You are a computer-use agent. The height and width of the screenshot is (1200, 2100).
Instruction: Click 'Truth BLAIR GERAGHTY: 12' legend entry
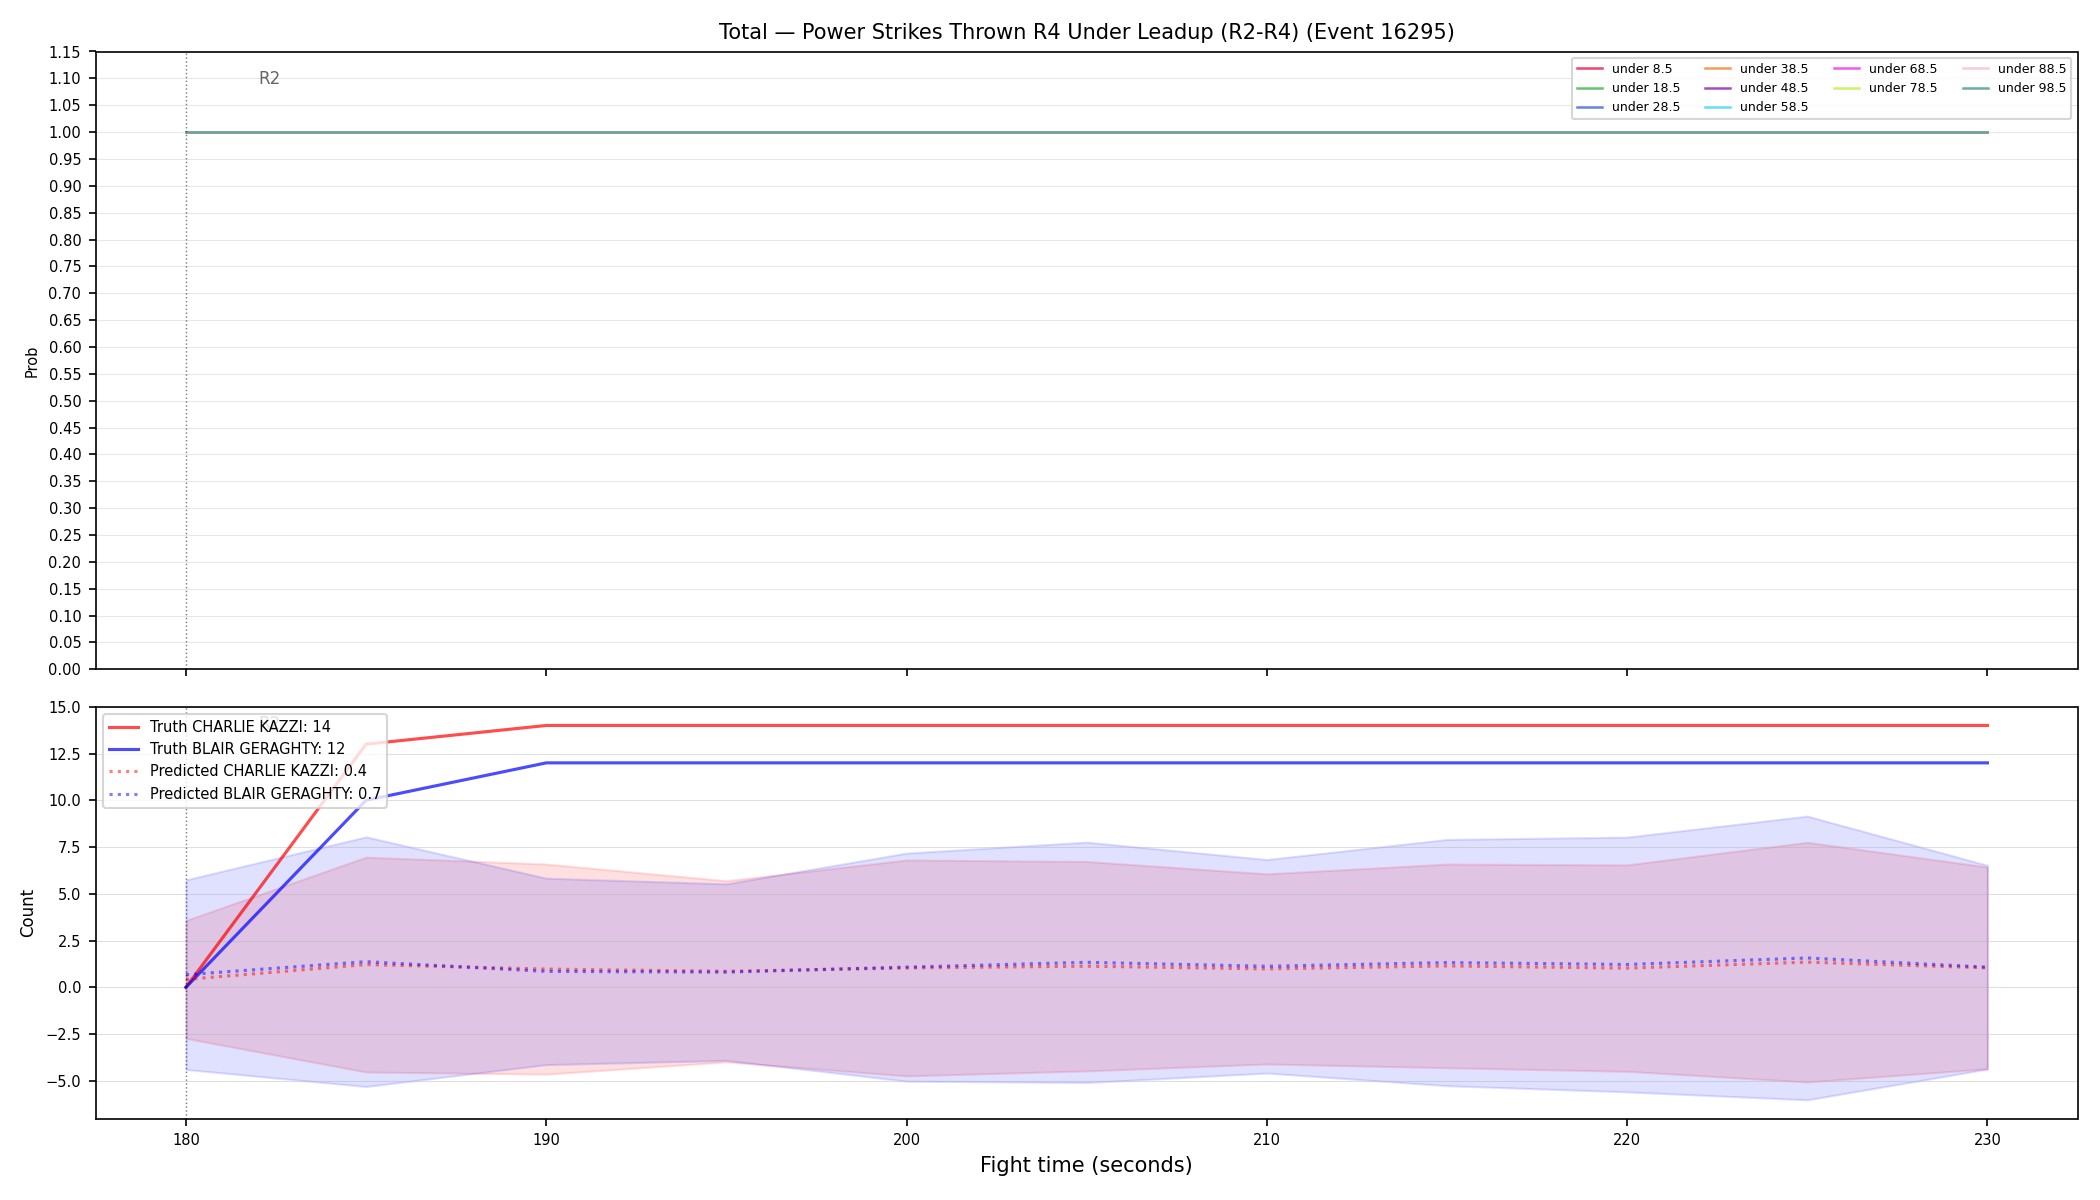[226, 749]
